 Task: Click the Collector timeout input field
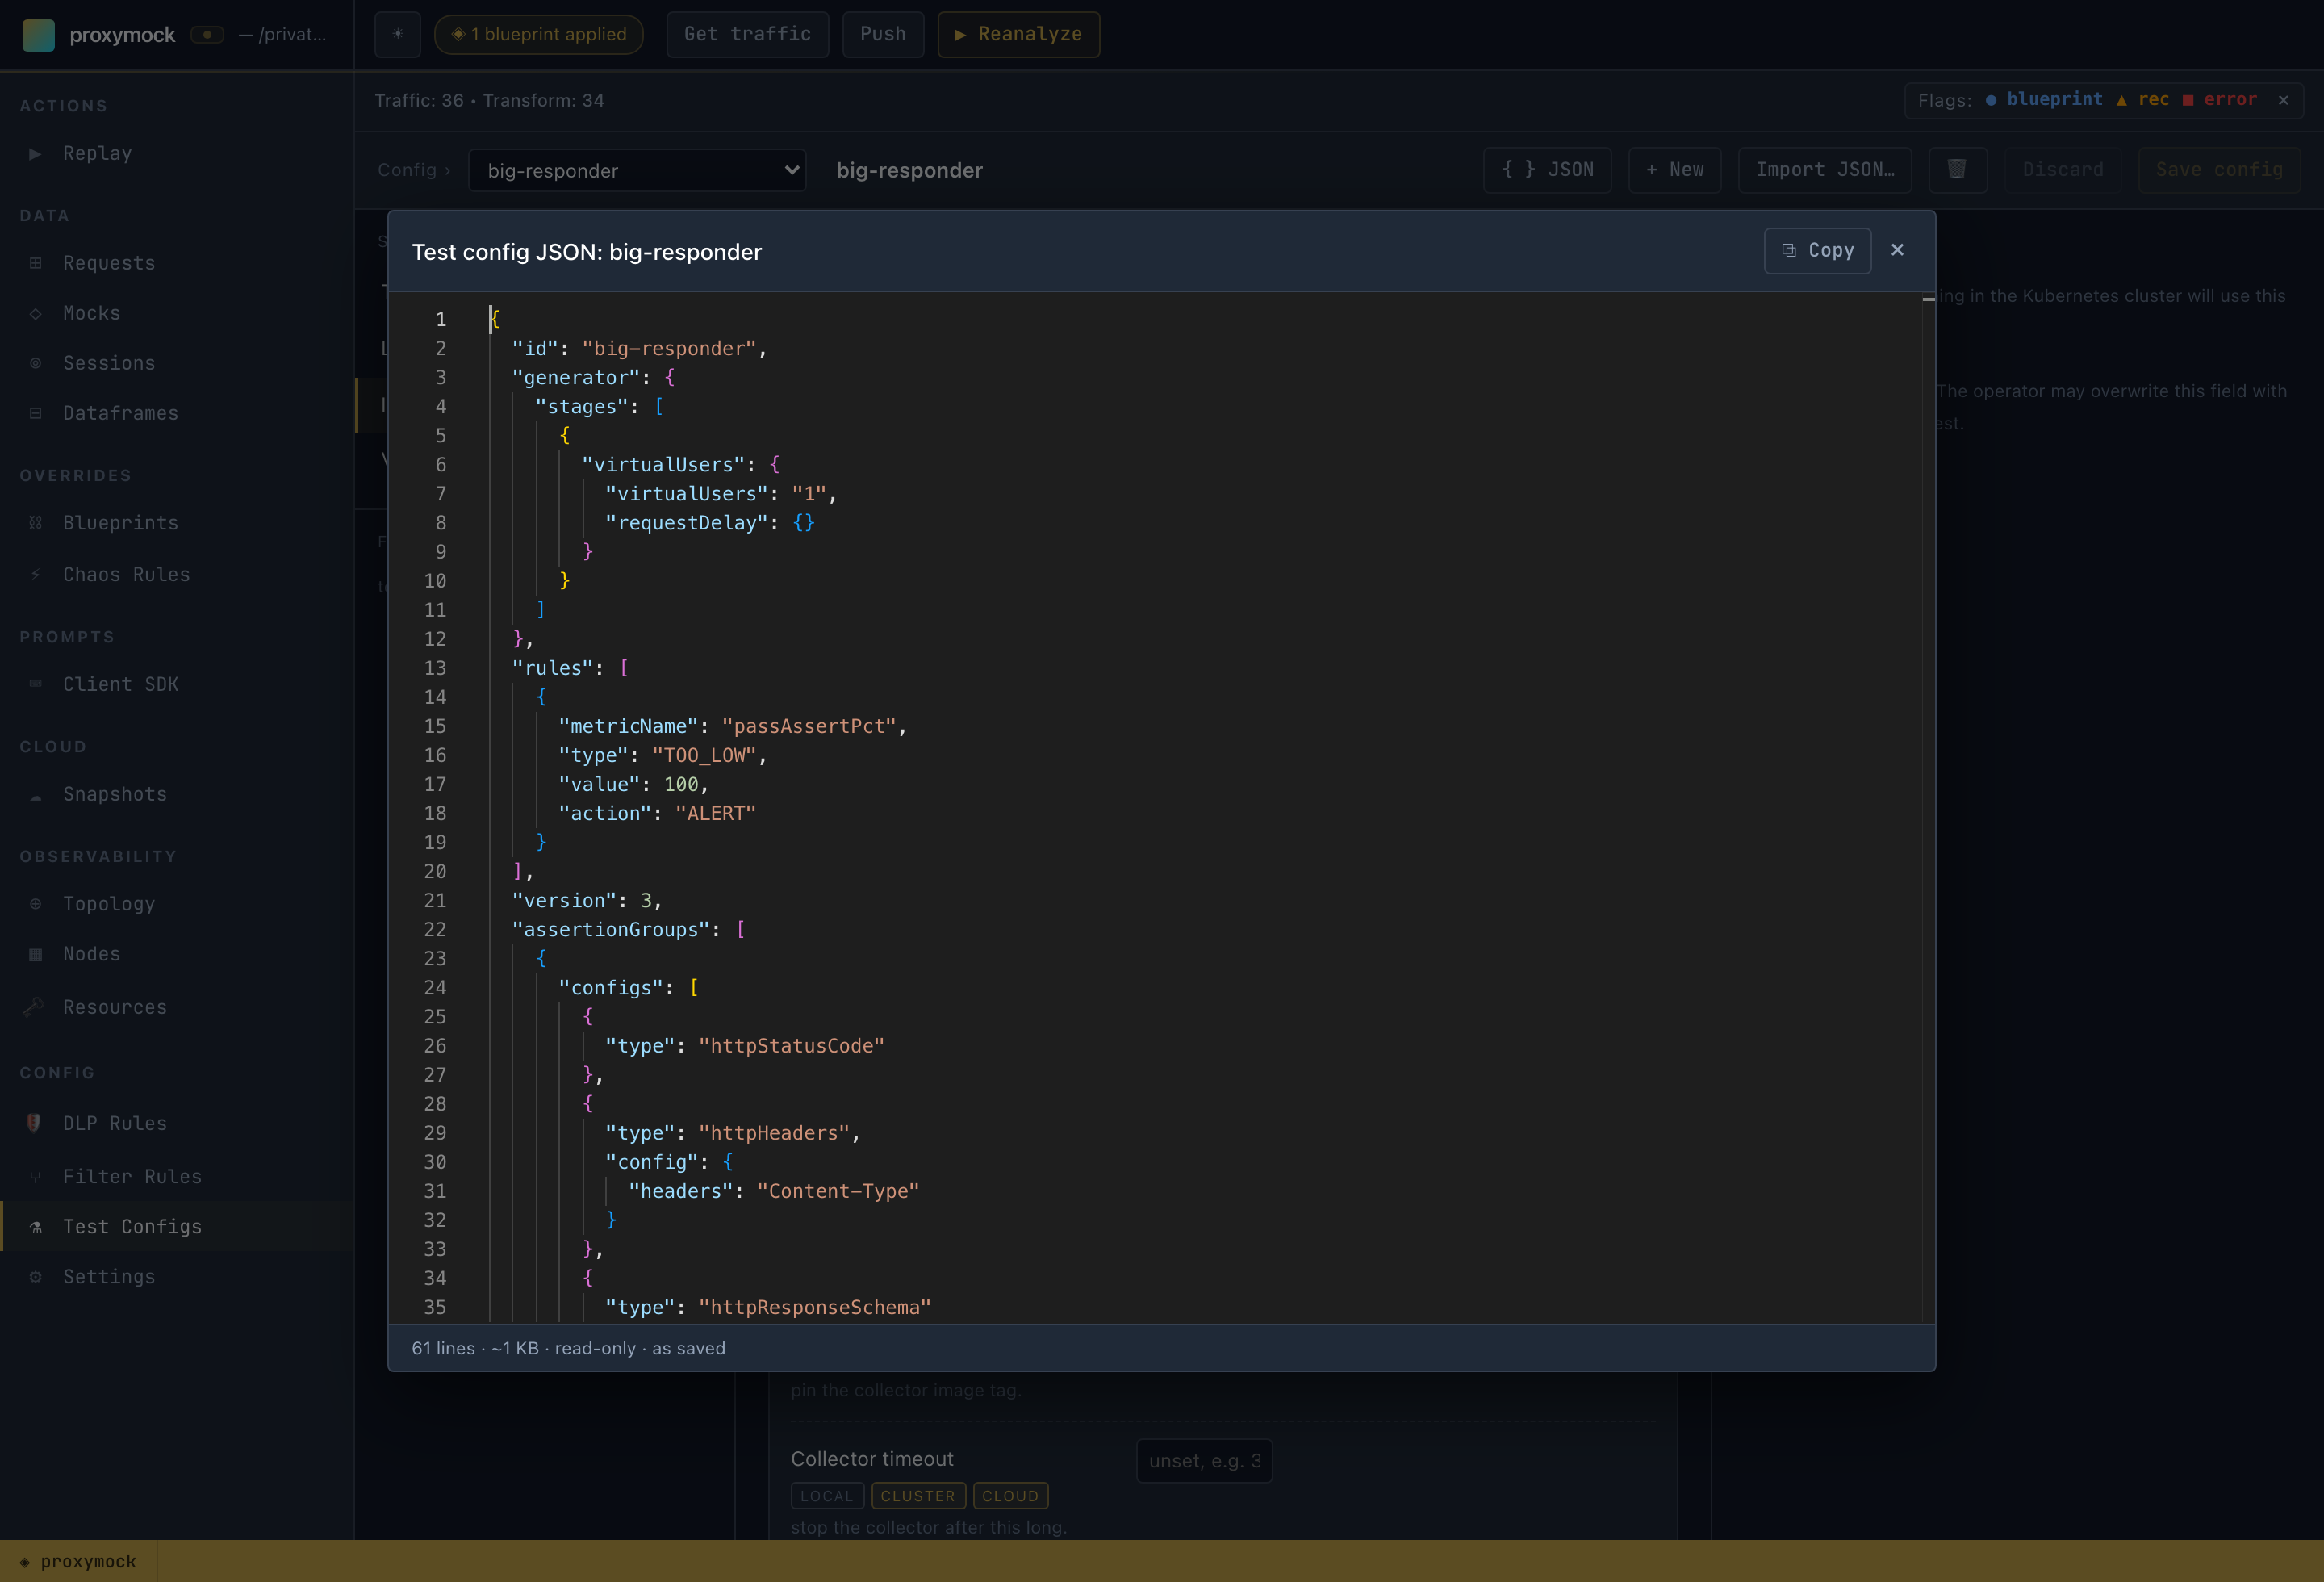coord(1204,1461)
